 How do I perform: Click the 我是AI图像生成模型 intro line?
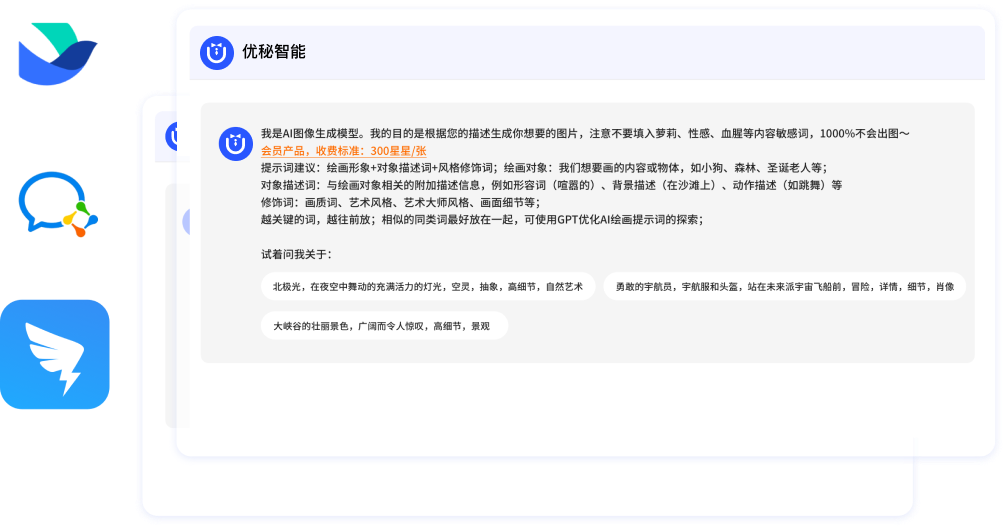tap(584, 133)
